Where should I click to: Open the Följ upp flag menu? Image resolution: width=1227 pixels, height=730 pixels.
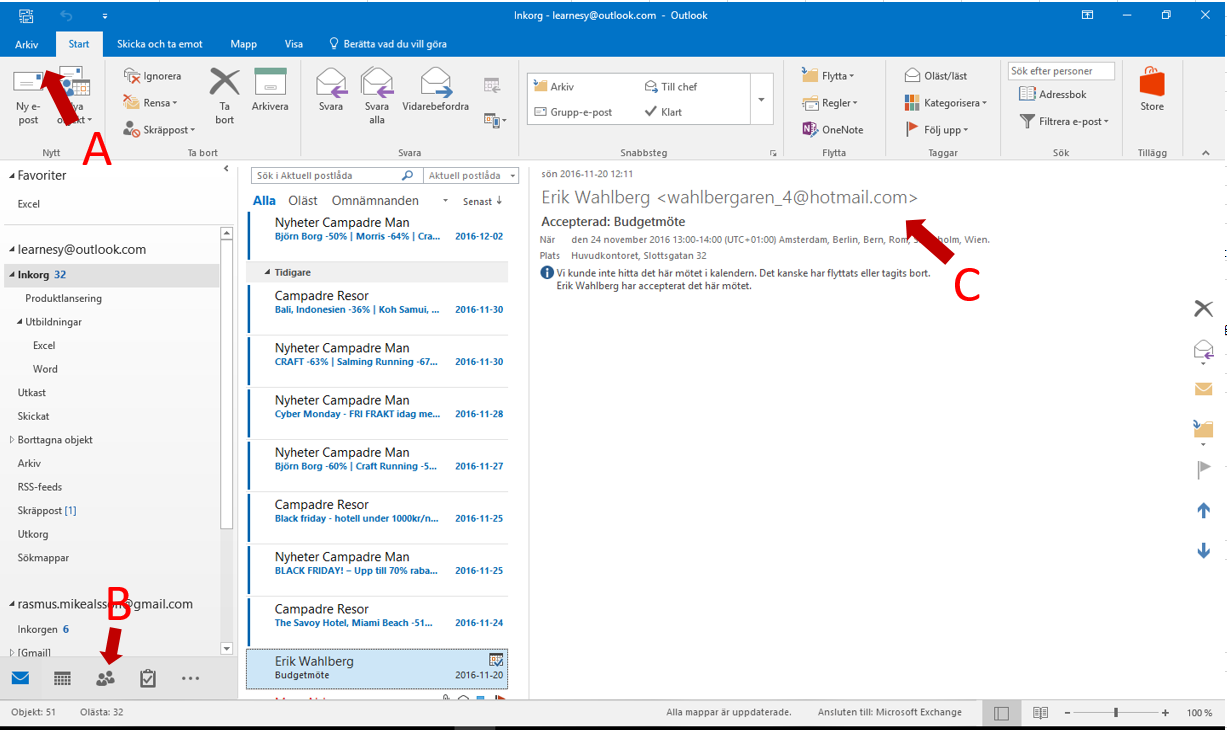[936, 129]
